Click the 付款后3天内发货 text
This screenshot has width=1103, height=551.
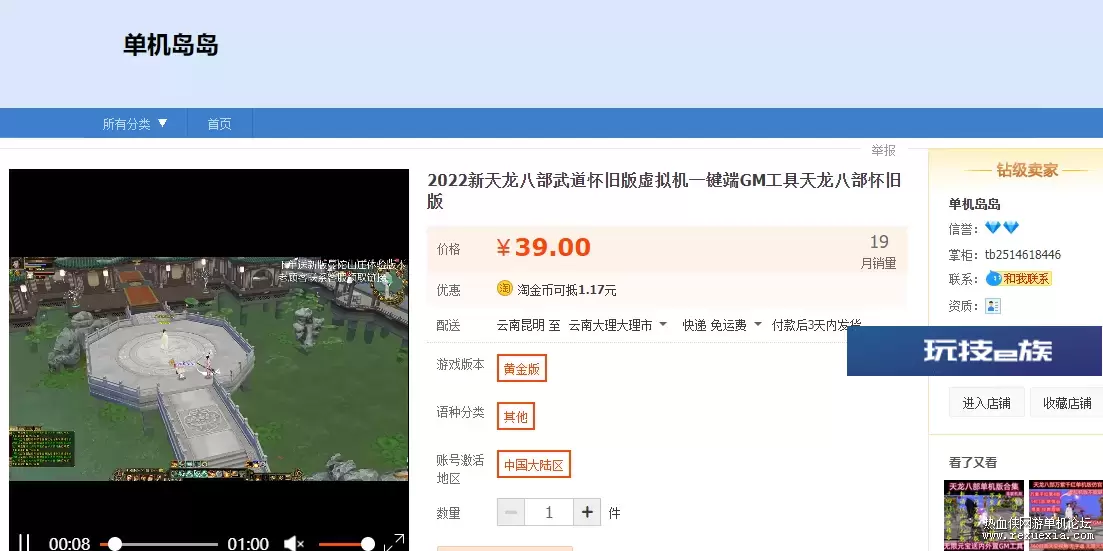point(816,325)
